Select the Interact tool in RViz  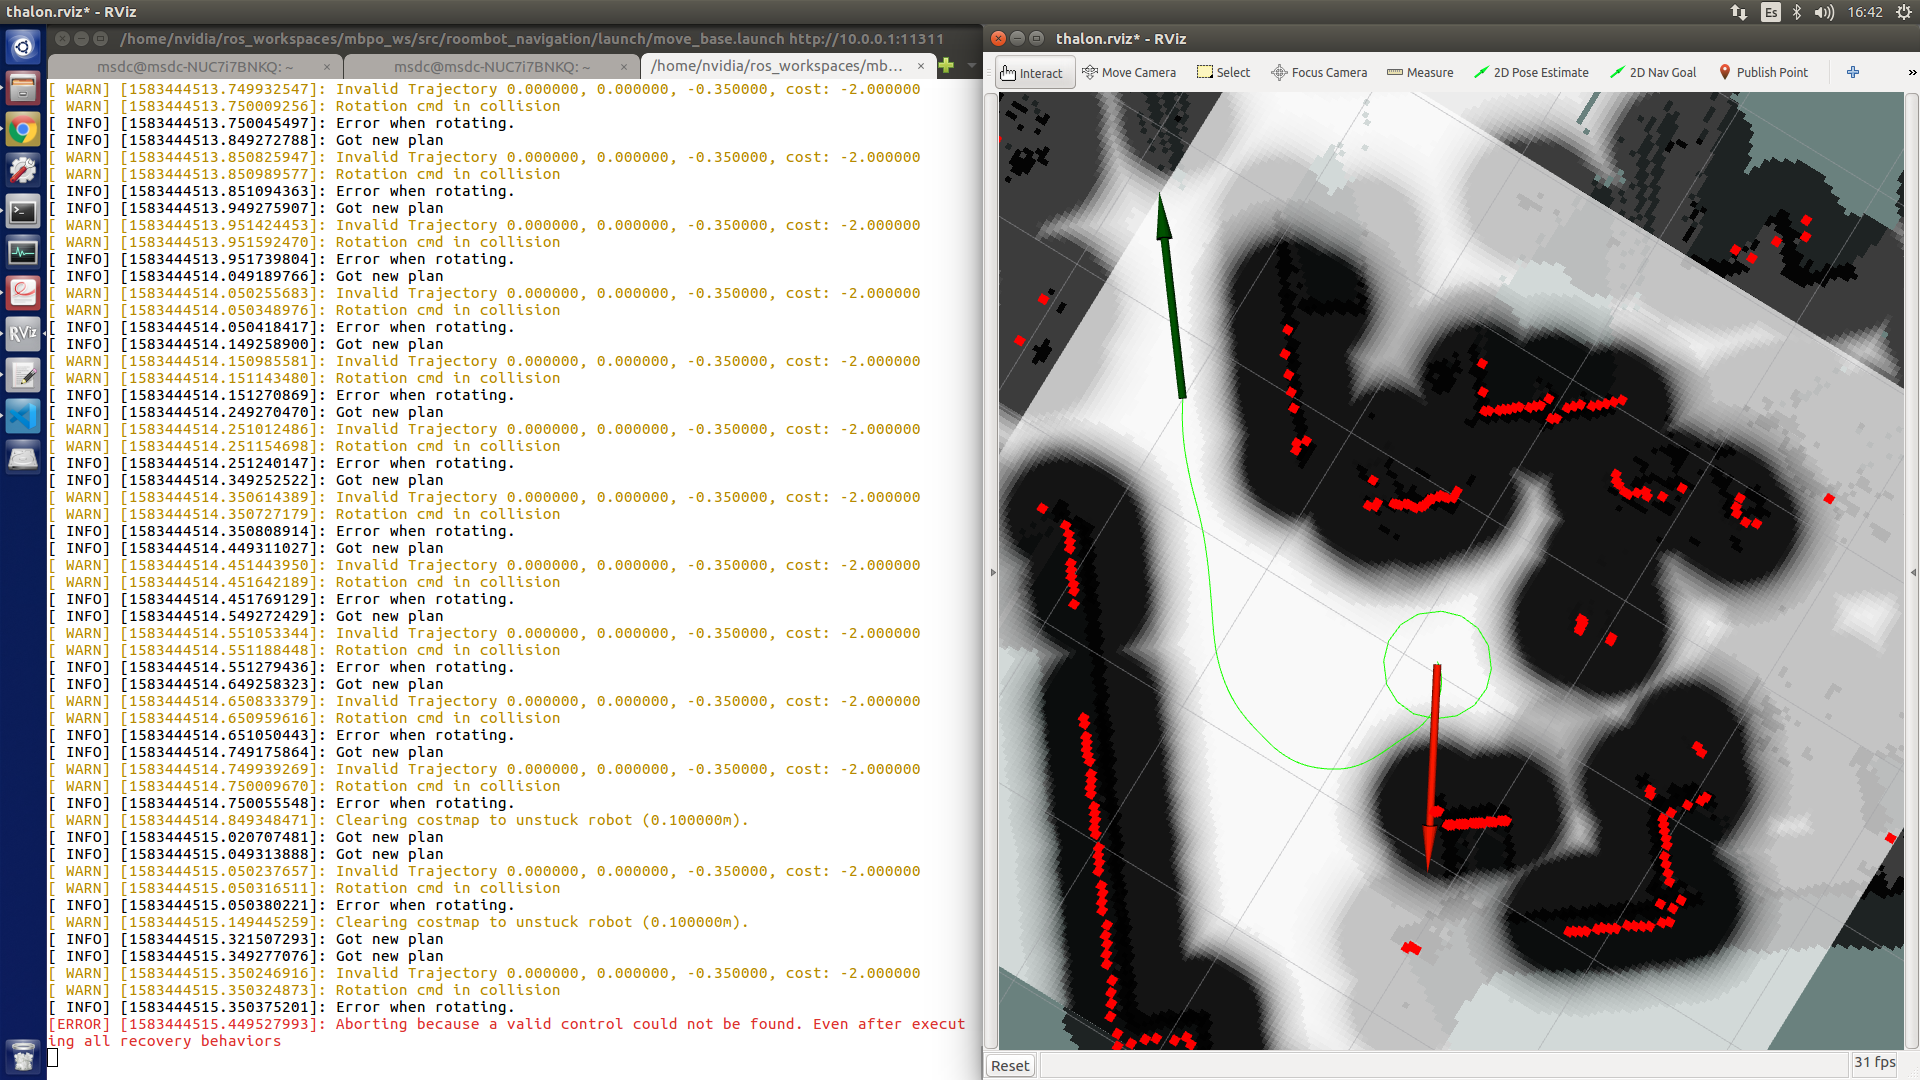click(1035, 73)
